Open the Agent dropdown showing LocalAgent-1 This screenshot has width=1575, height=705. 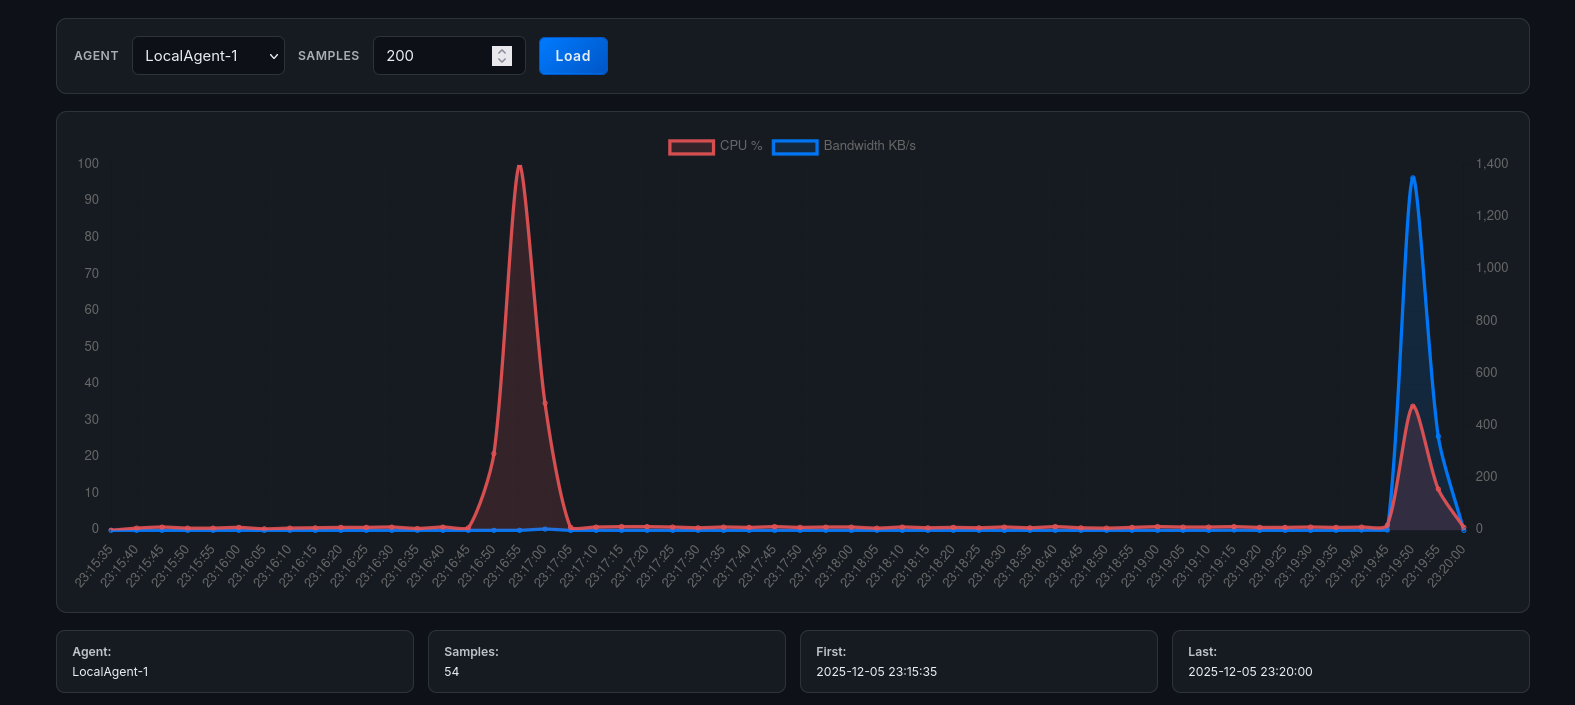pyautogui.click(x=208, y=56)
